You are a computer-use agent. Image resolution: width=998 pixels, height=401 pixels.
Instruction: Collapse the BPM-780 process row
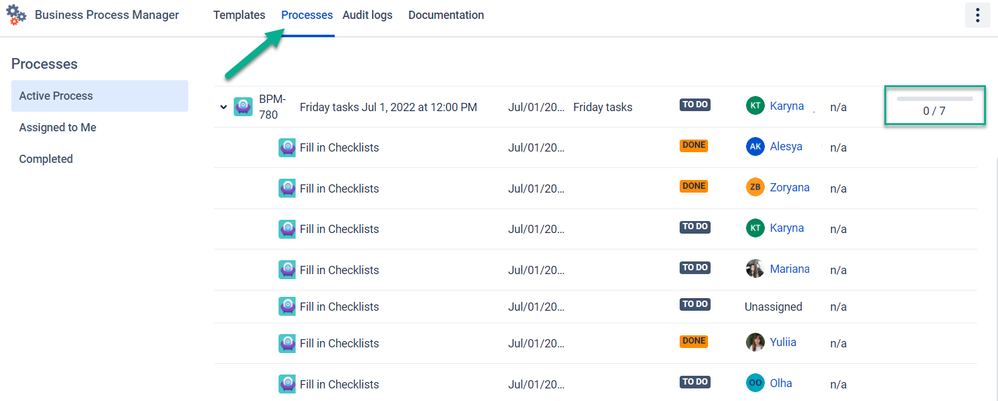[x=223, y=107]
